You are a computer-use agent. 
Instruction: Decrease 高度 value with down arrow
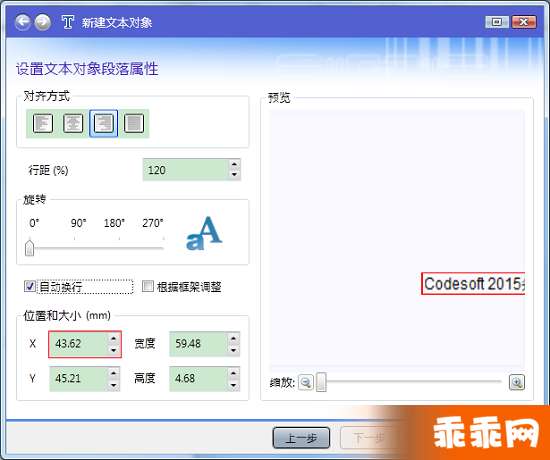(233, 385)
